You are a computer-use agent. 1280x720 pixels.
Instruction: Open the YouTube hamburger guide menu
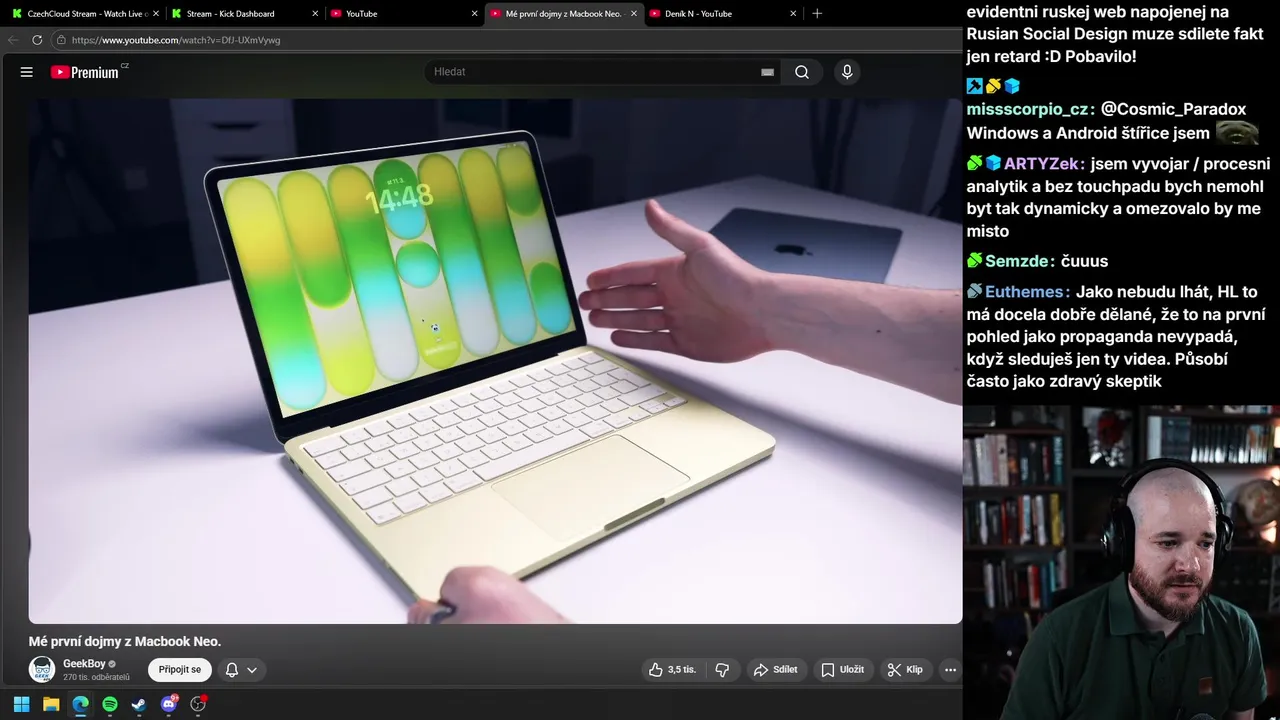pyautogui.click(x=27, y=72)
